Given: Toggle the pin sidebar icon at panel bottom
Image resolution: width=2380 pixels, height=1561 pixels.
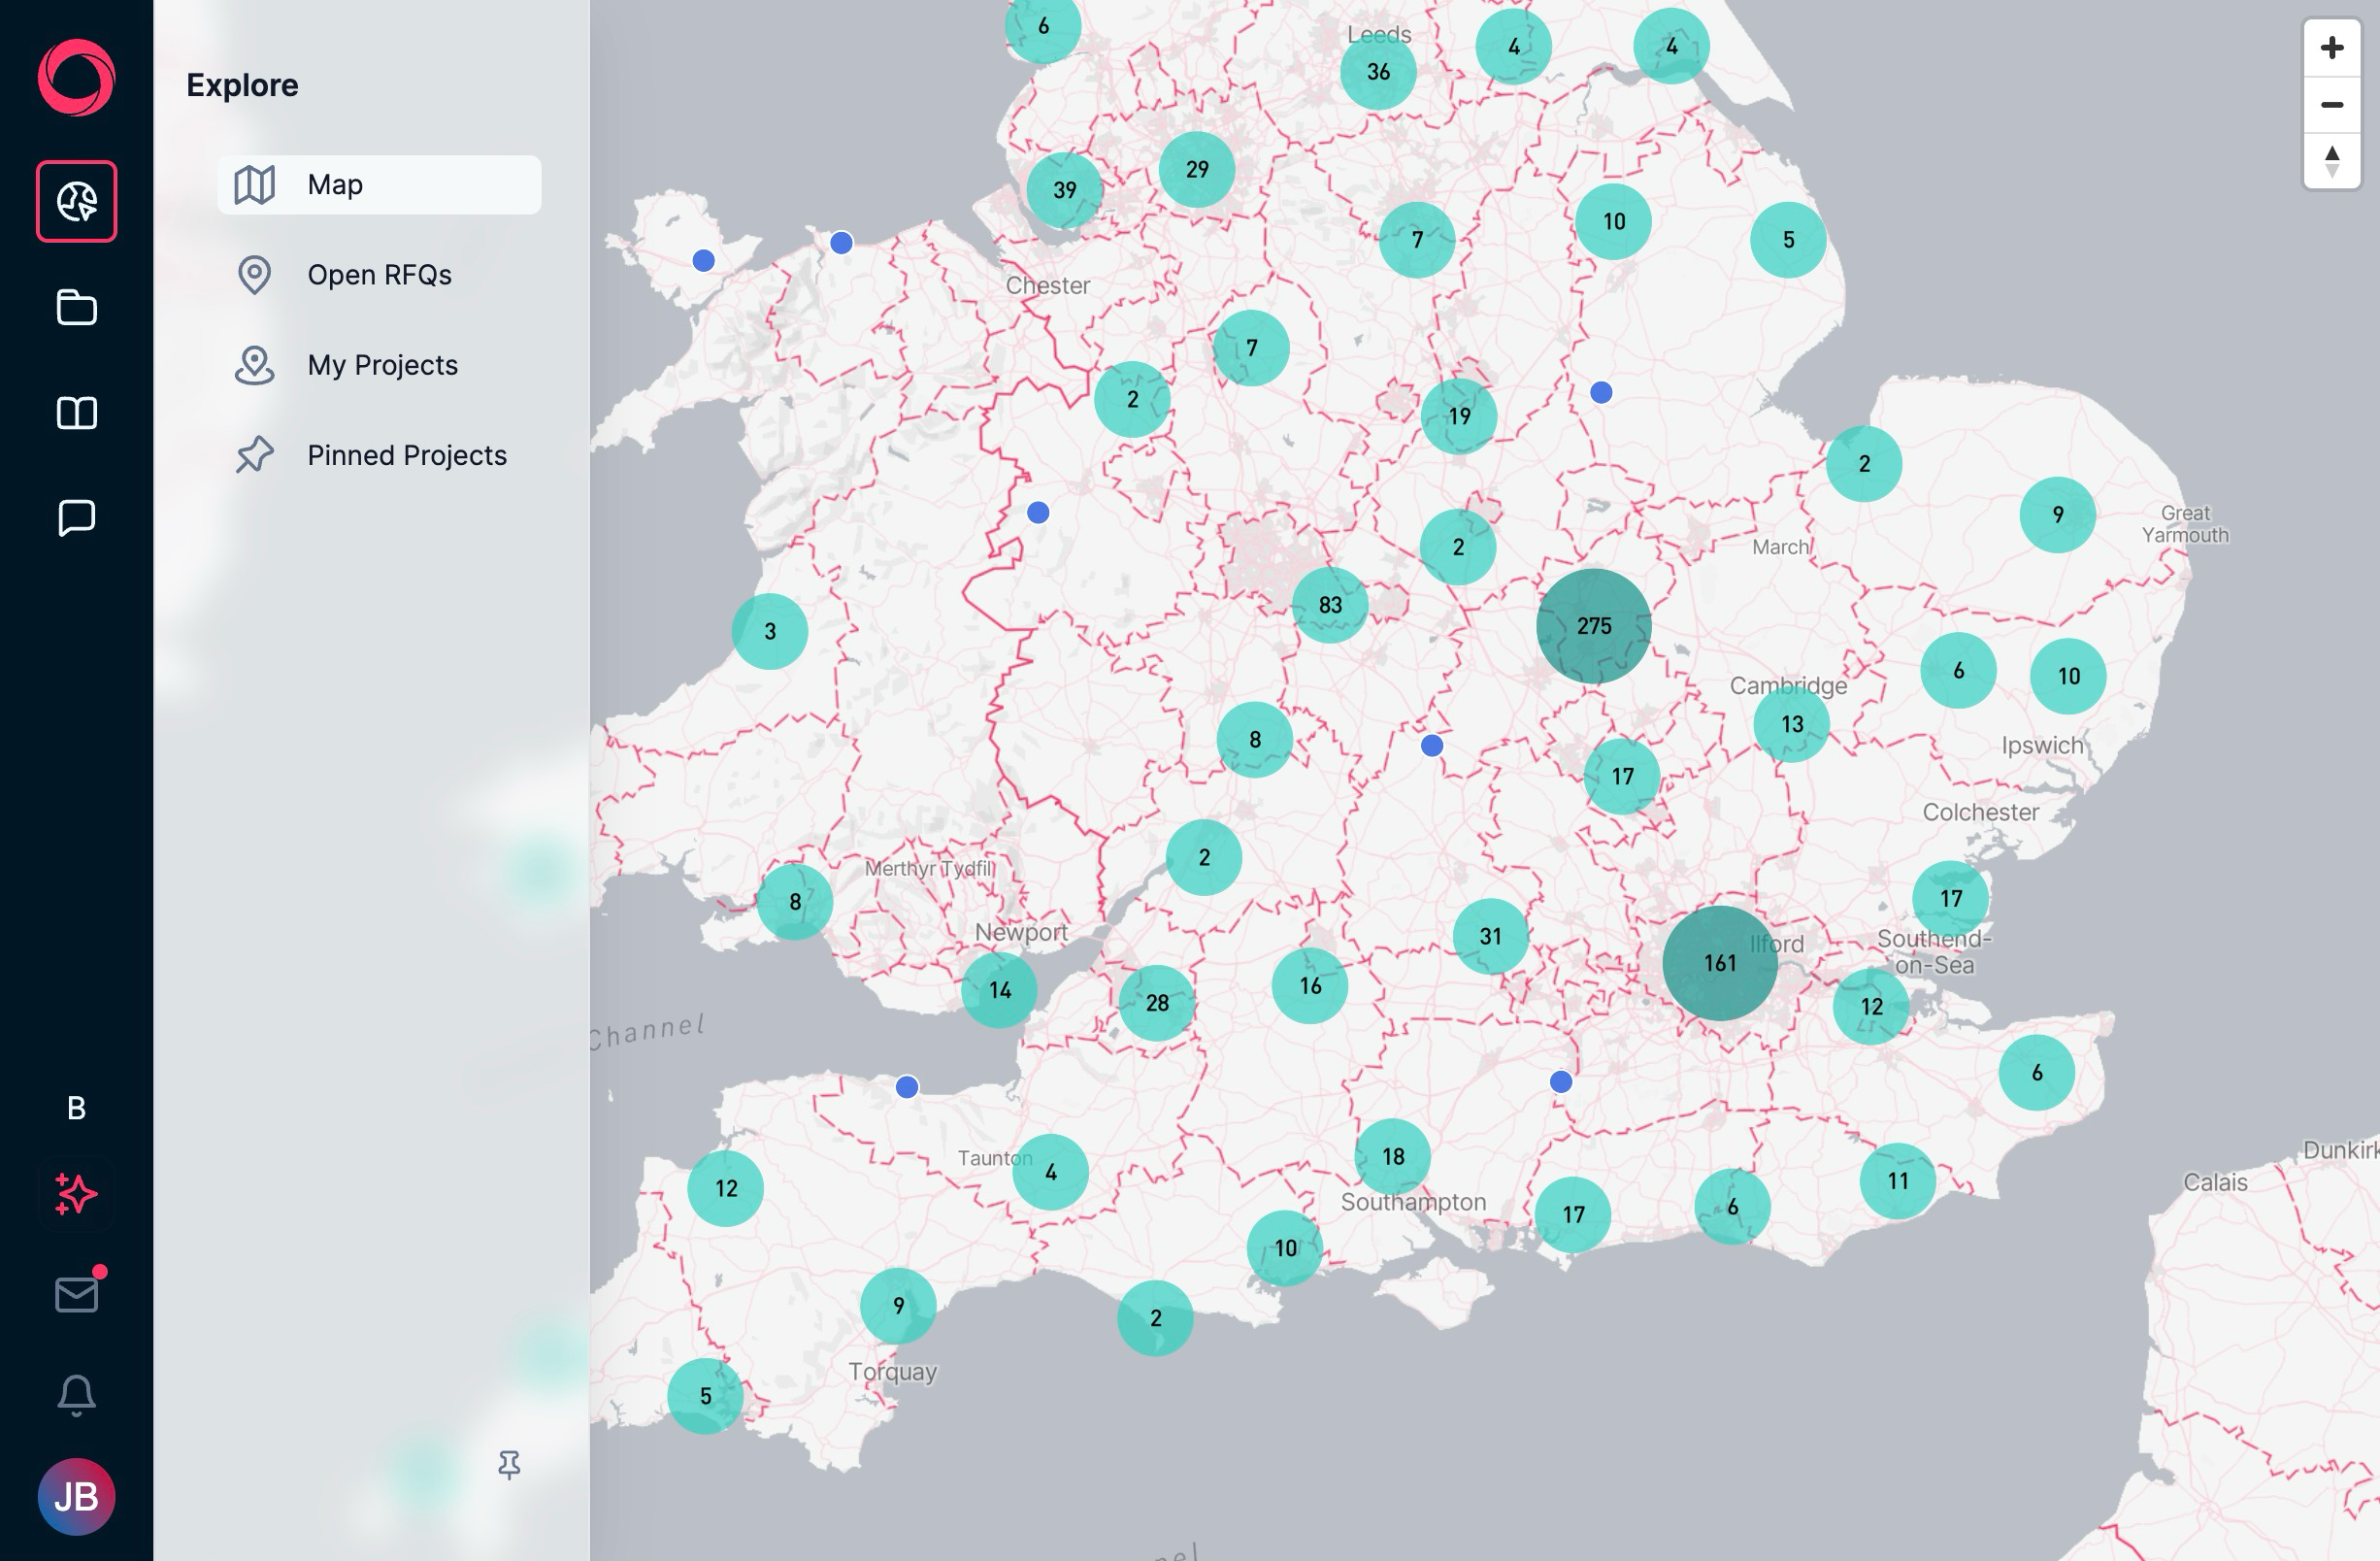Looking at the screenshot, I should [x=509, y=1465].
